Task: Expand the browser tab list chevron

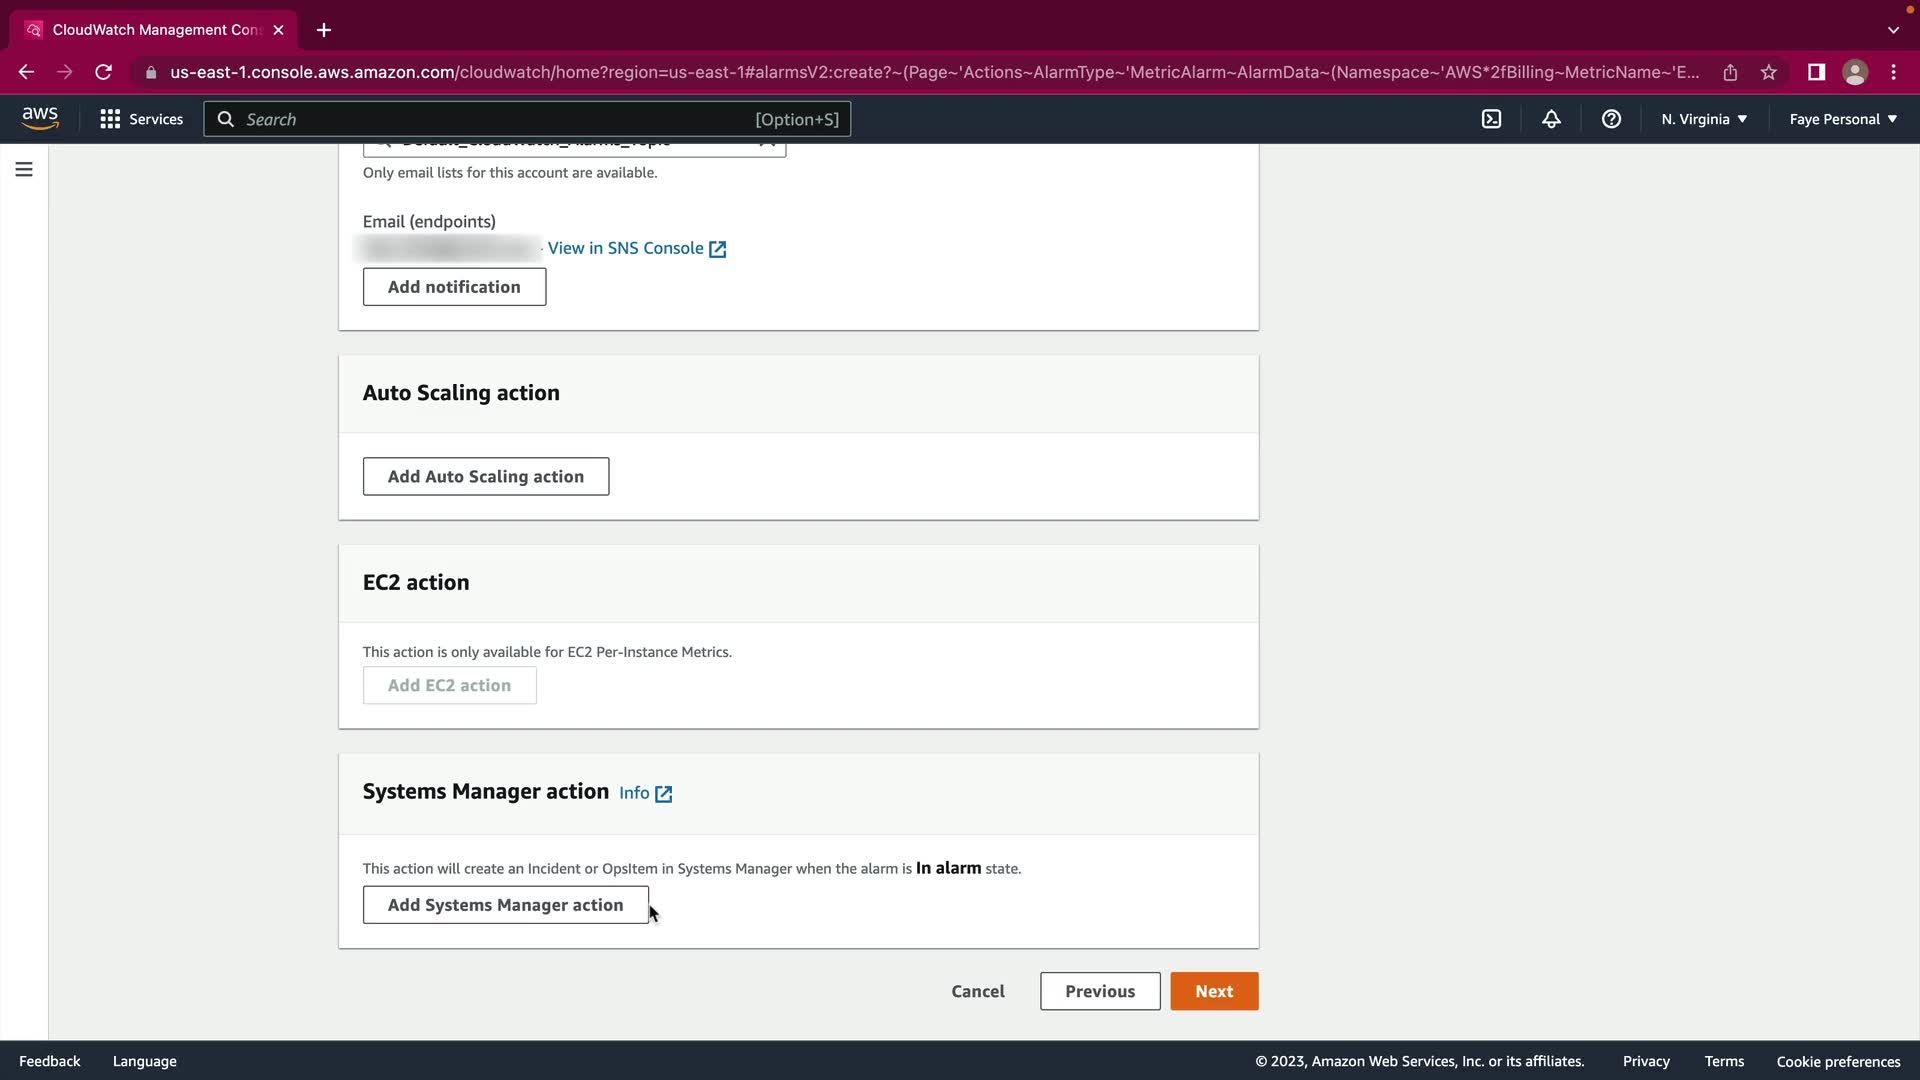Action: pyautogui.click(x=1893, y=30)
